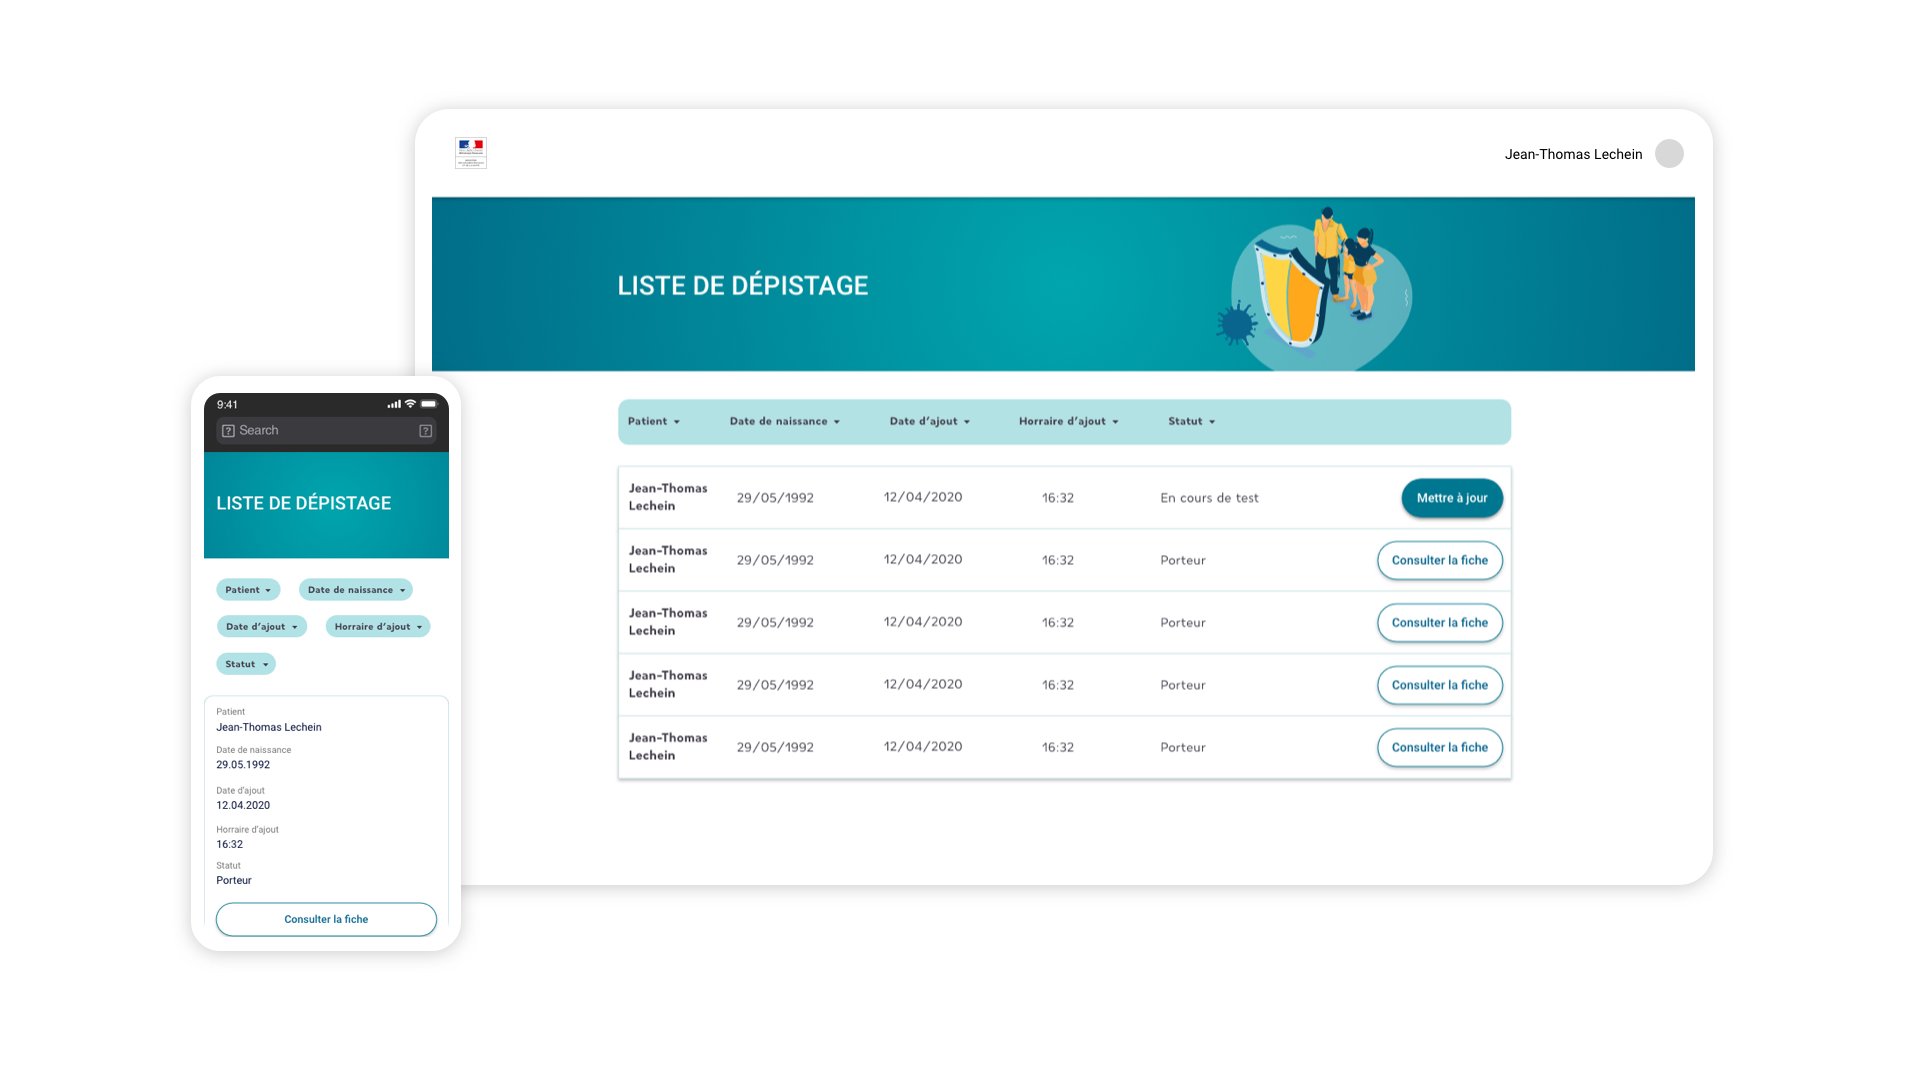1920x1080 pixels.
Task: Tap the mobile Wi-Fi status icon
Action: click(x=410, y=404)
